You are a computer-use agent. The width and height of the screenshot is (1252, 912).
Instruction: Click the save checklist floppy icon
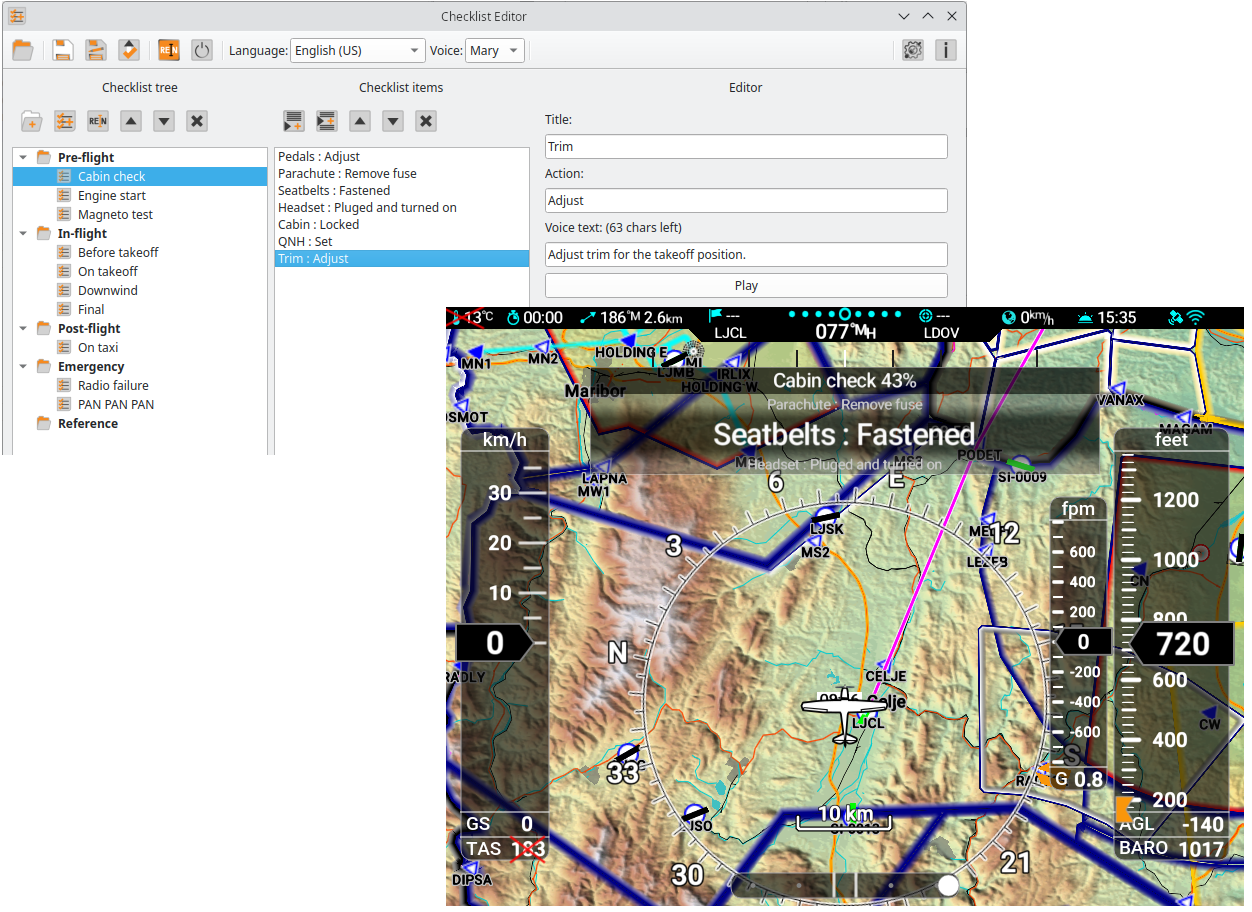pos(63,50)
